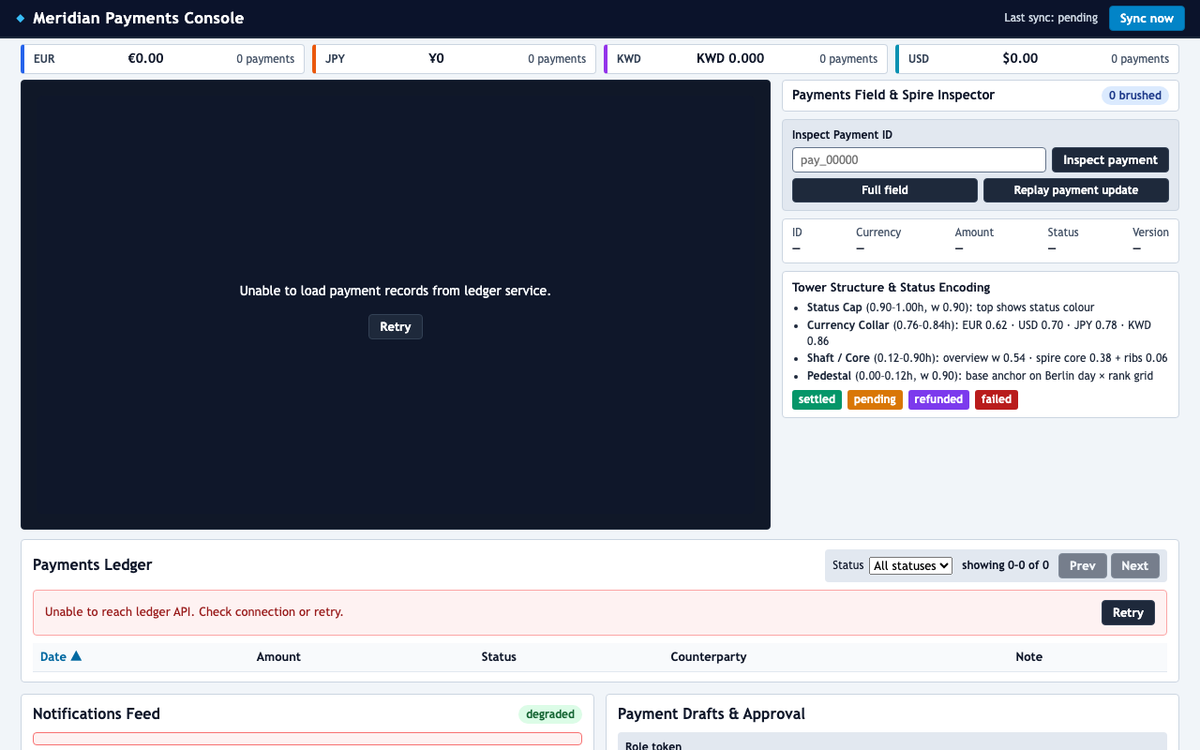Click the Status Cap legend line
This screenshot has width=1200, height=750.
pyautogui.click(x=951, y=308)
